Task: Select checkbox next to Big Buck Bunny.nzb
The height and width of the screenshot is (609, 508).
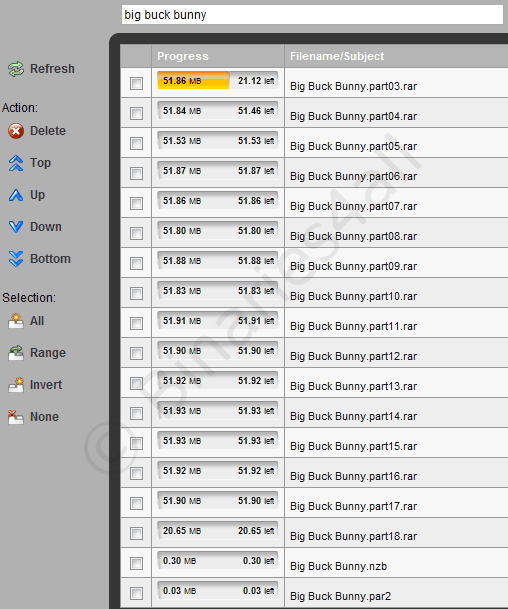Action: (136, 563)
